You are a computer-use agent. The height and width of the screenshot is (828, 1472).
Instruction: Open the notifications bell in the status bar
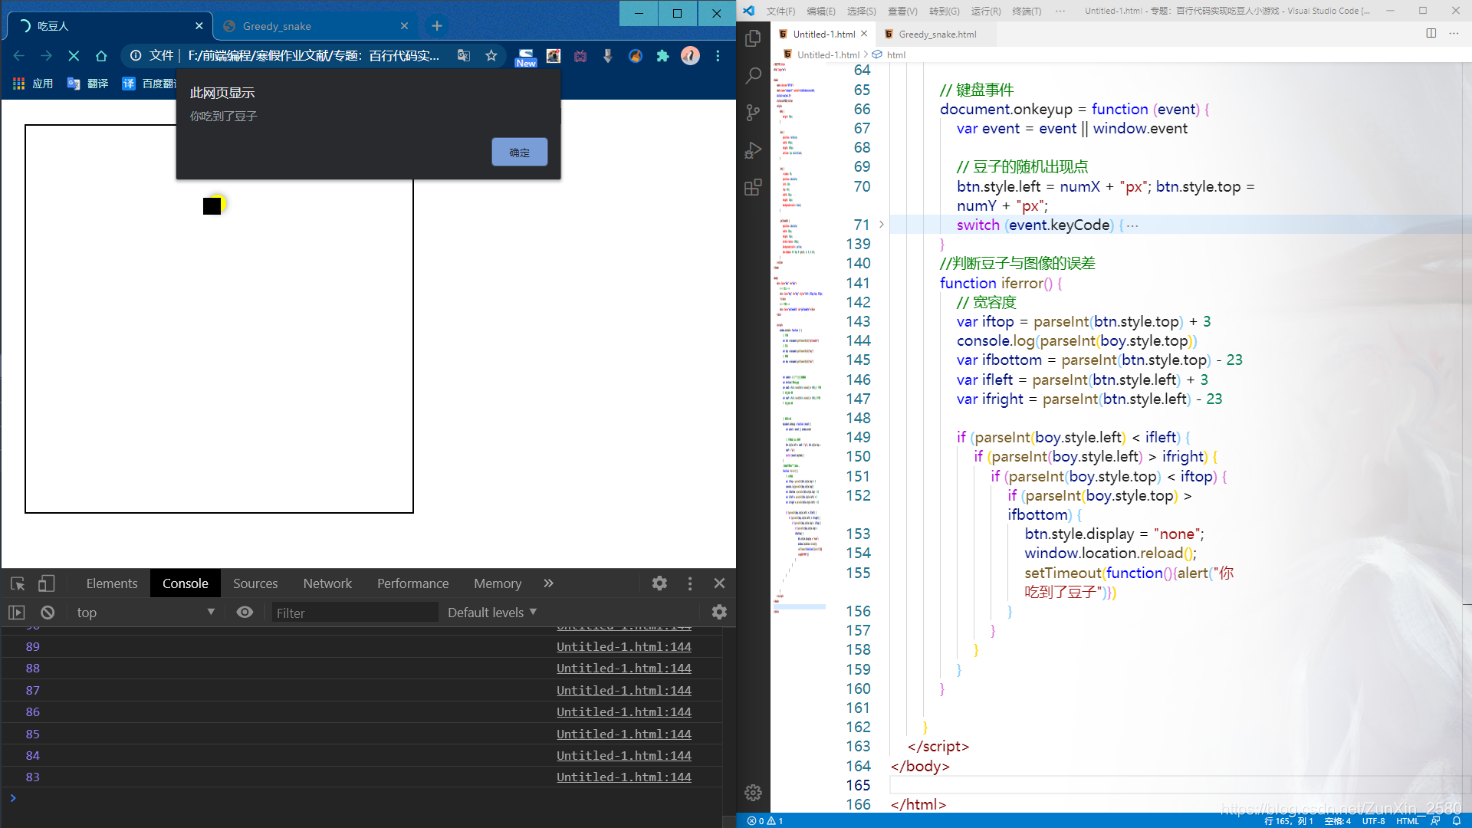coord(1457,821)
